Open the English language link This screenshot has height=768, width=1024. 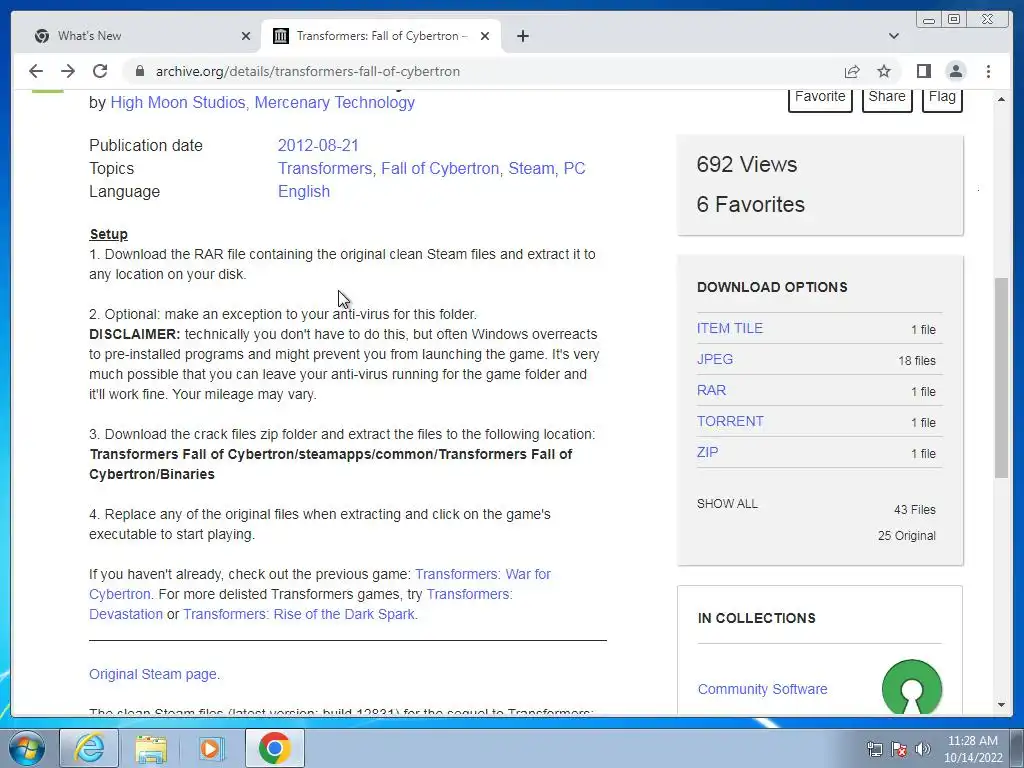click(304, 191)
